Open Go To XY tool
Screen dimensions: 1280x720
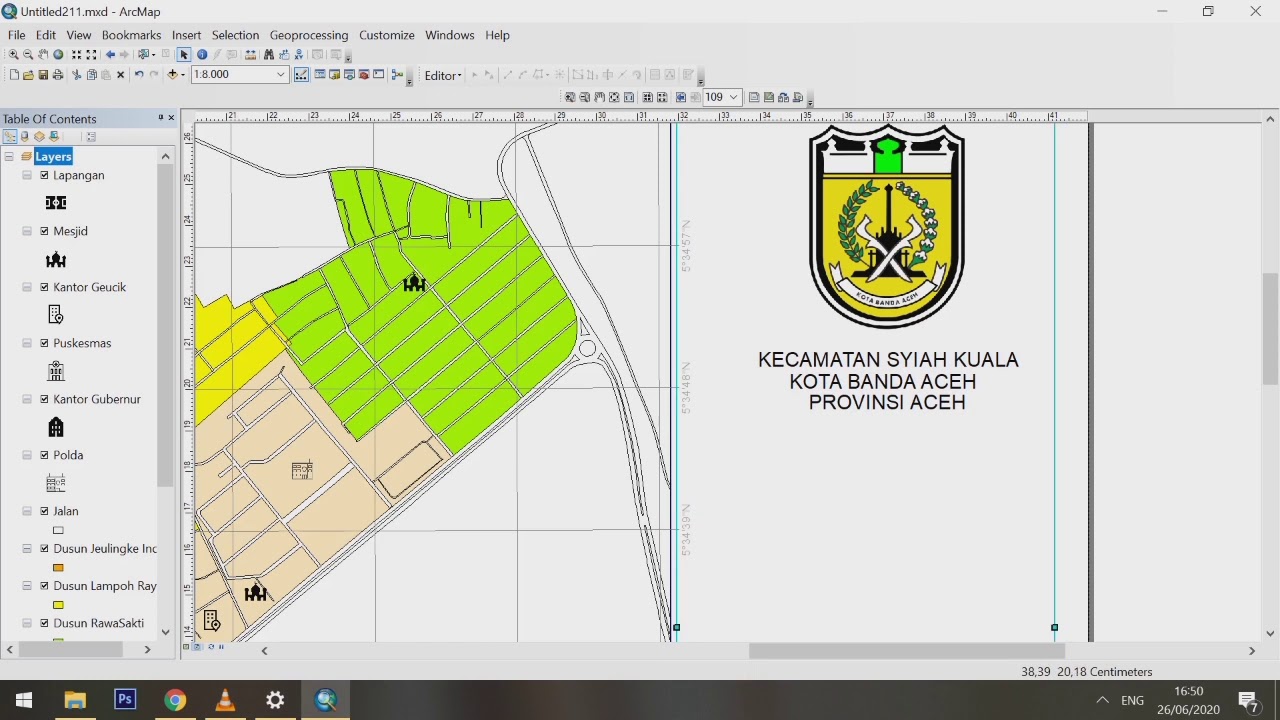coord(299,55)
